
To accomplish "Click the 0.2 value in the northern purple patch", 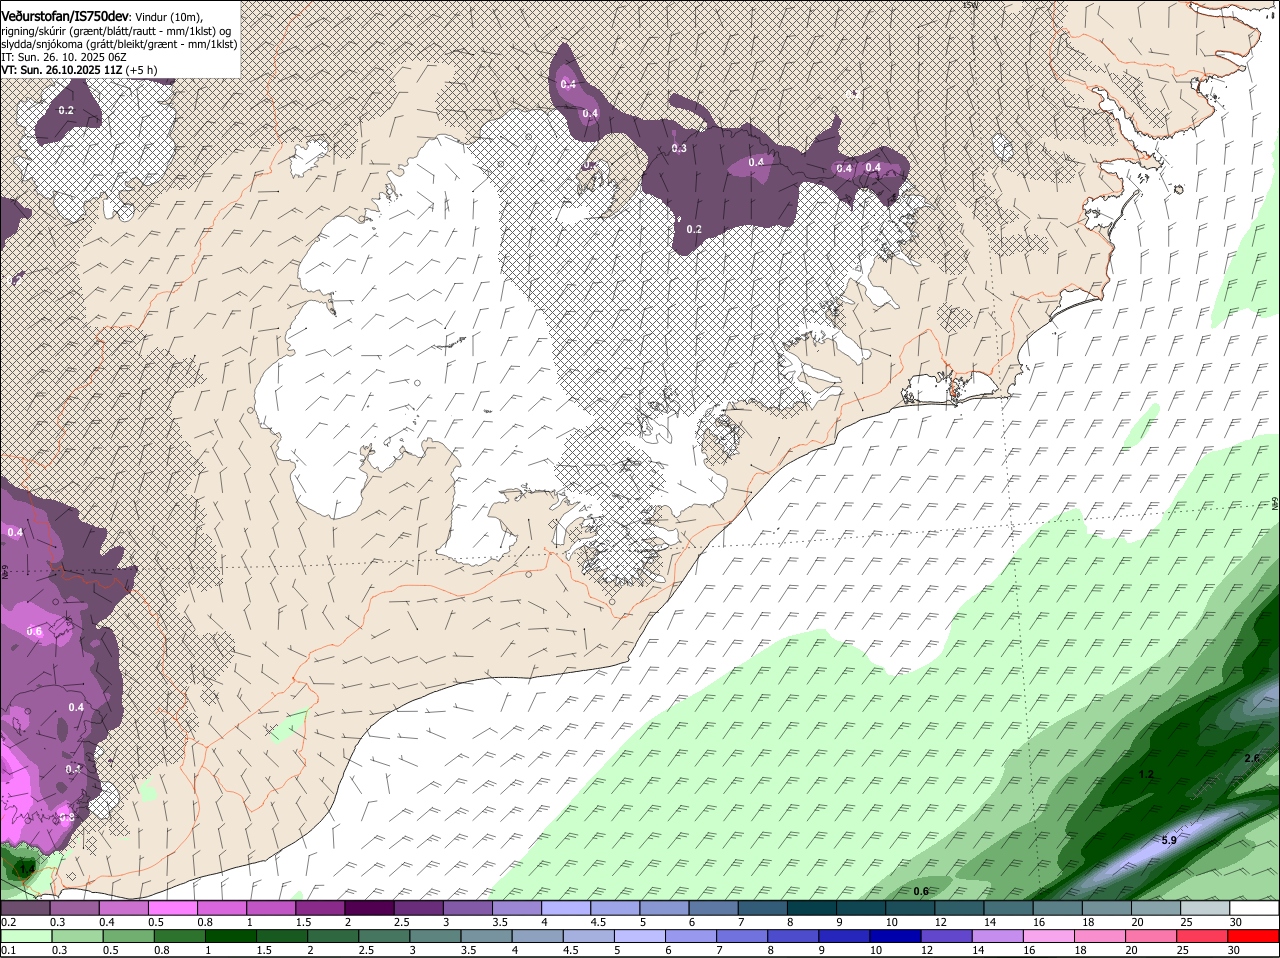I will pyautogui.click(x=694, y=229).
